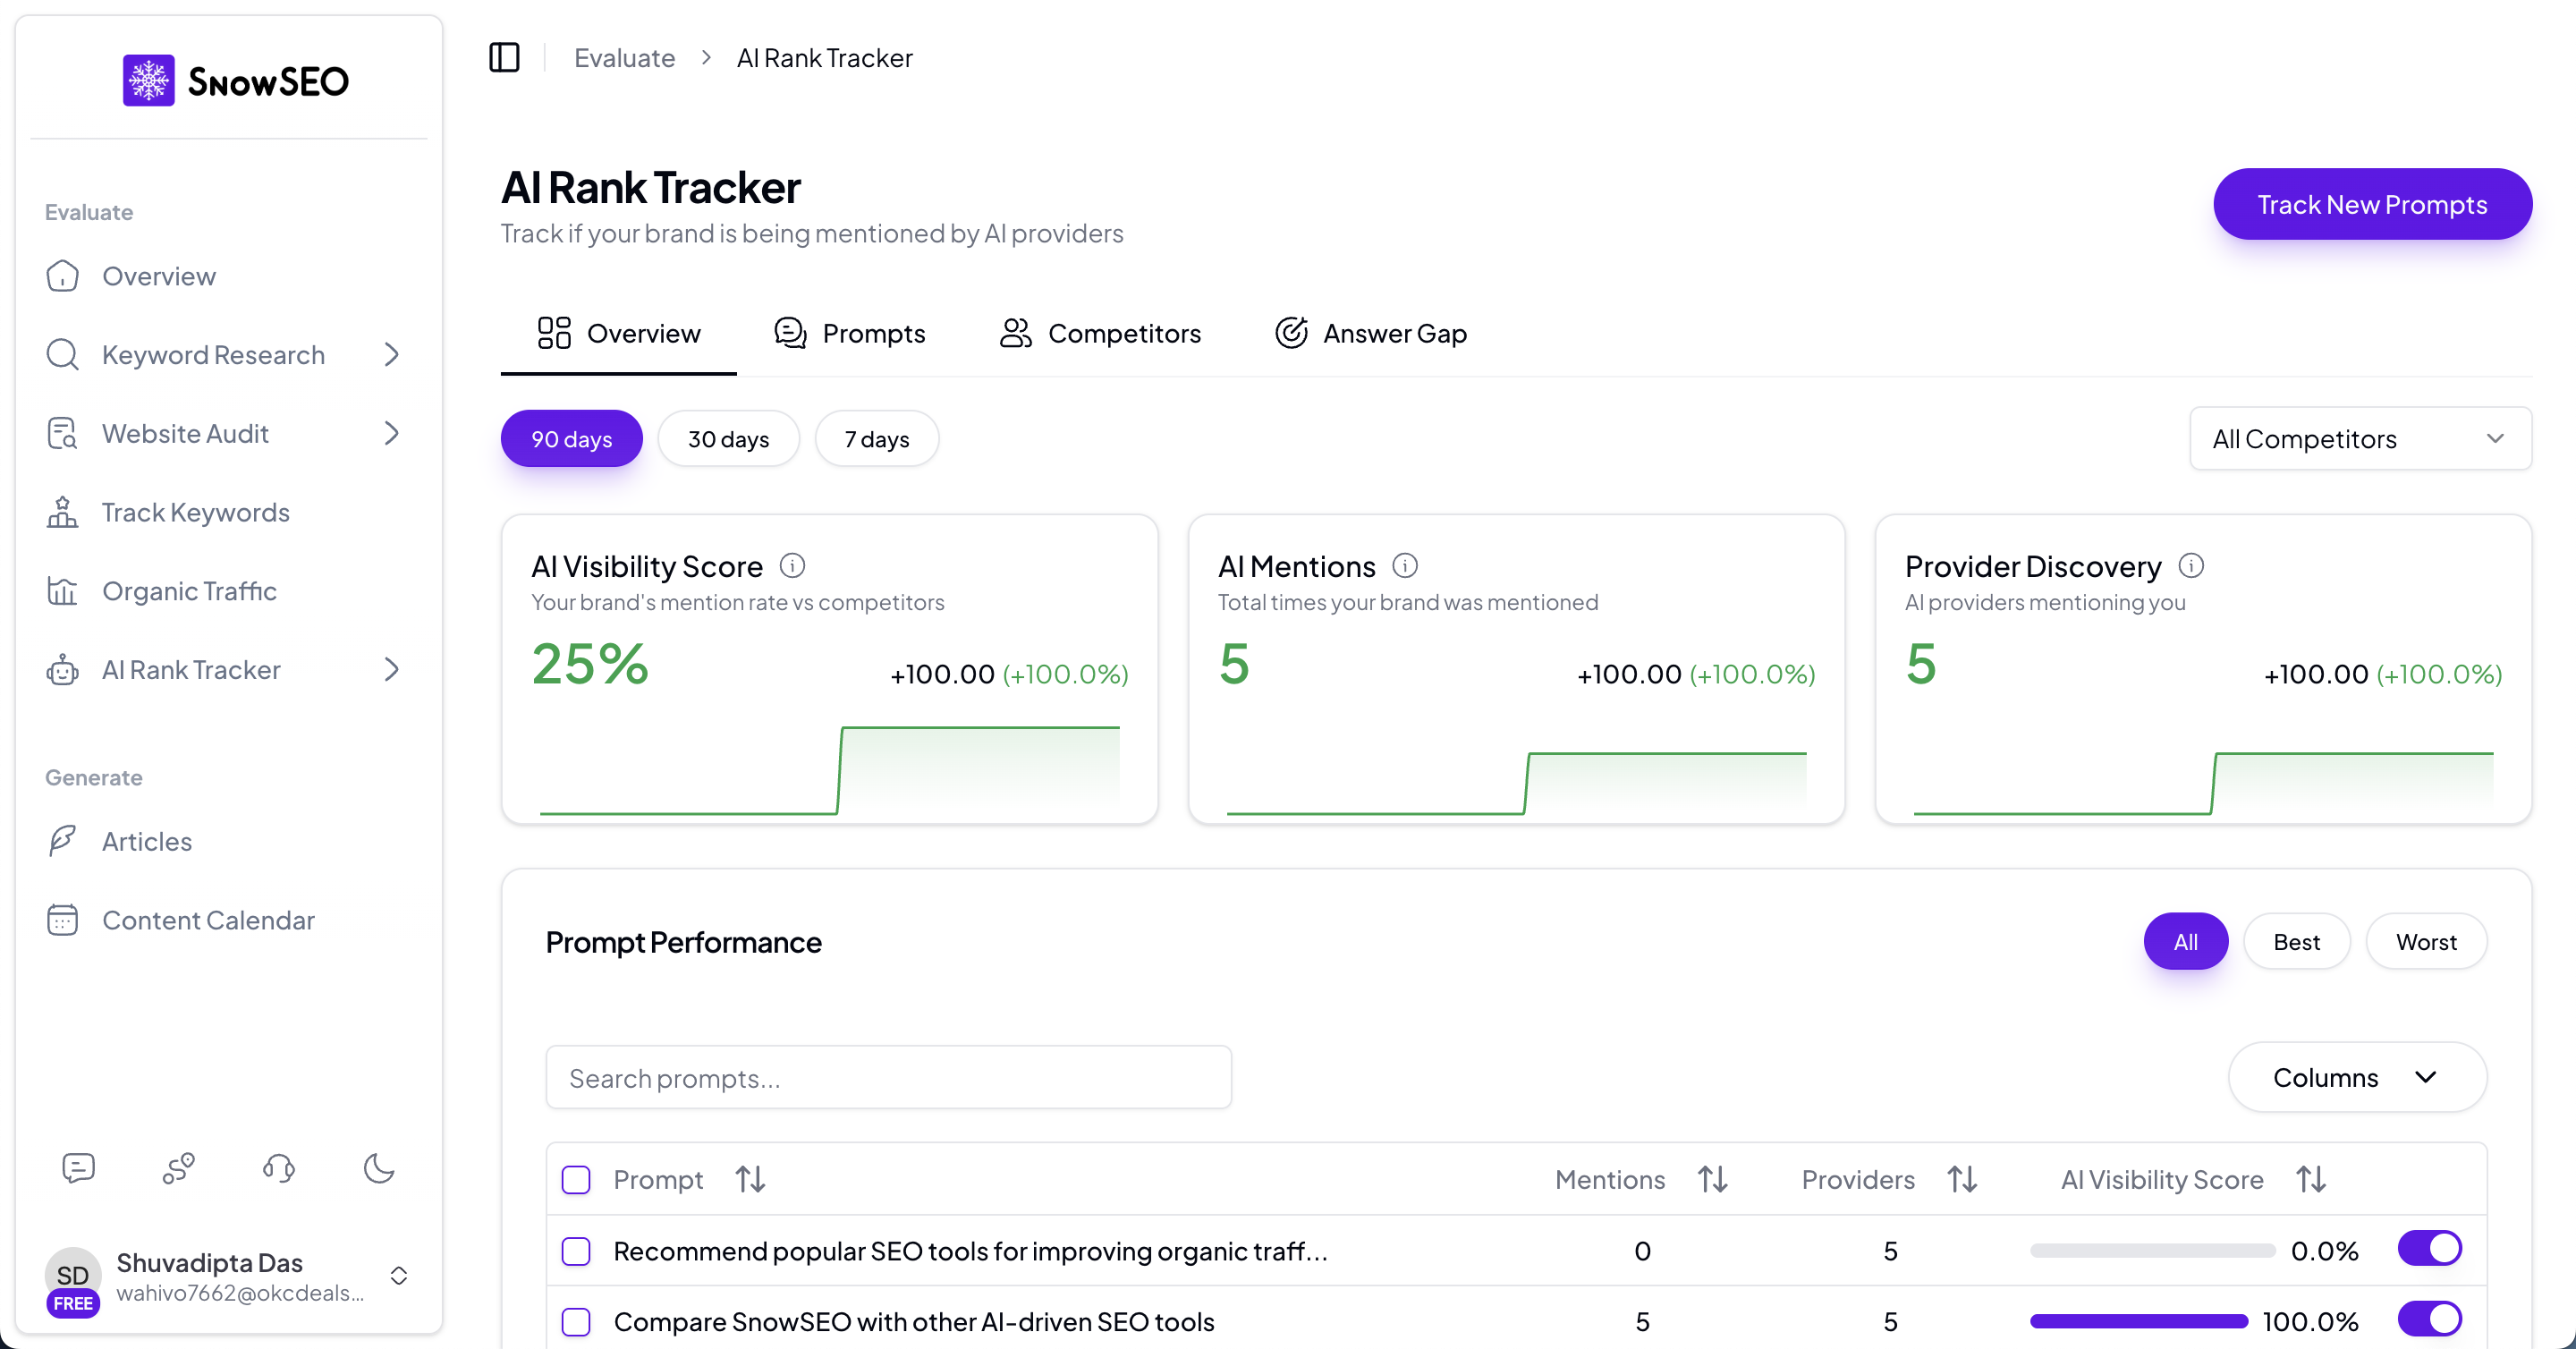Click the AI Rank Tracker robot icon
The image size is (2576, 1349).
pos(62,669)
